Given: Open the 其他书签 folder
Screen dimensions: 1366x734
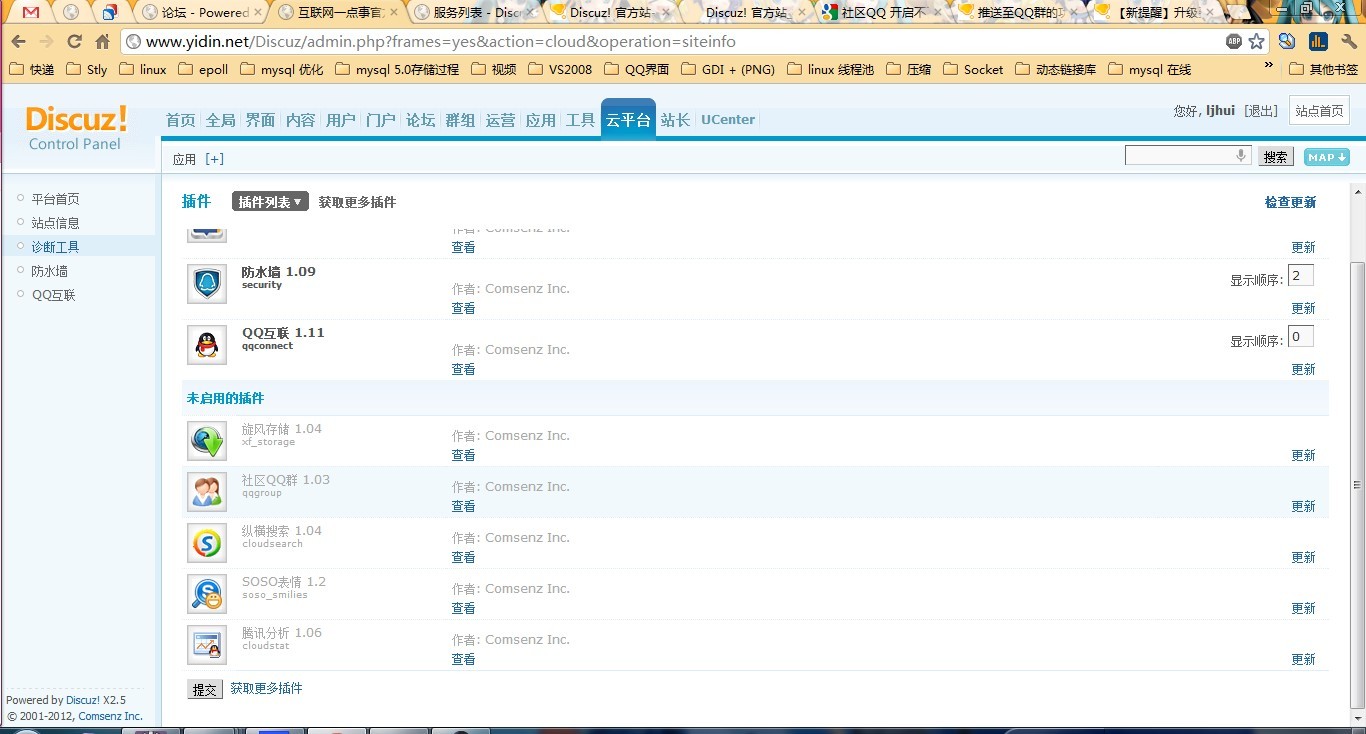Looking at the screenshot, I should pyautogui.click(x=1324, y=69).
